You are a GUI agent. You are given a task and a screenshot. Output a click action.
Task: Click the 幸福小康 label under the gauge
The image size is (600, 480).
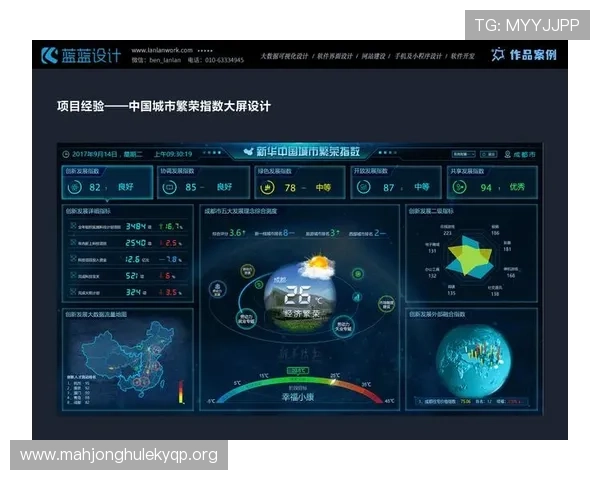[298, 397]
